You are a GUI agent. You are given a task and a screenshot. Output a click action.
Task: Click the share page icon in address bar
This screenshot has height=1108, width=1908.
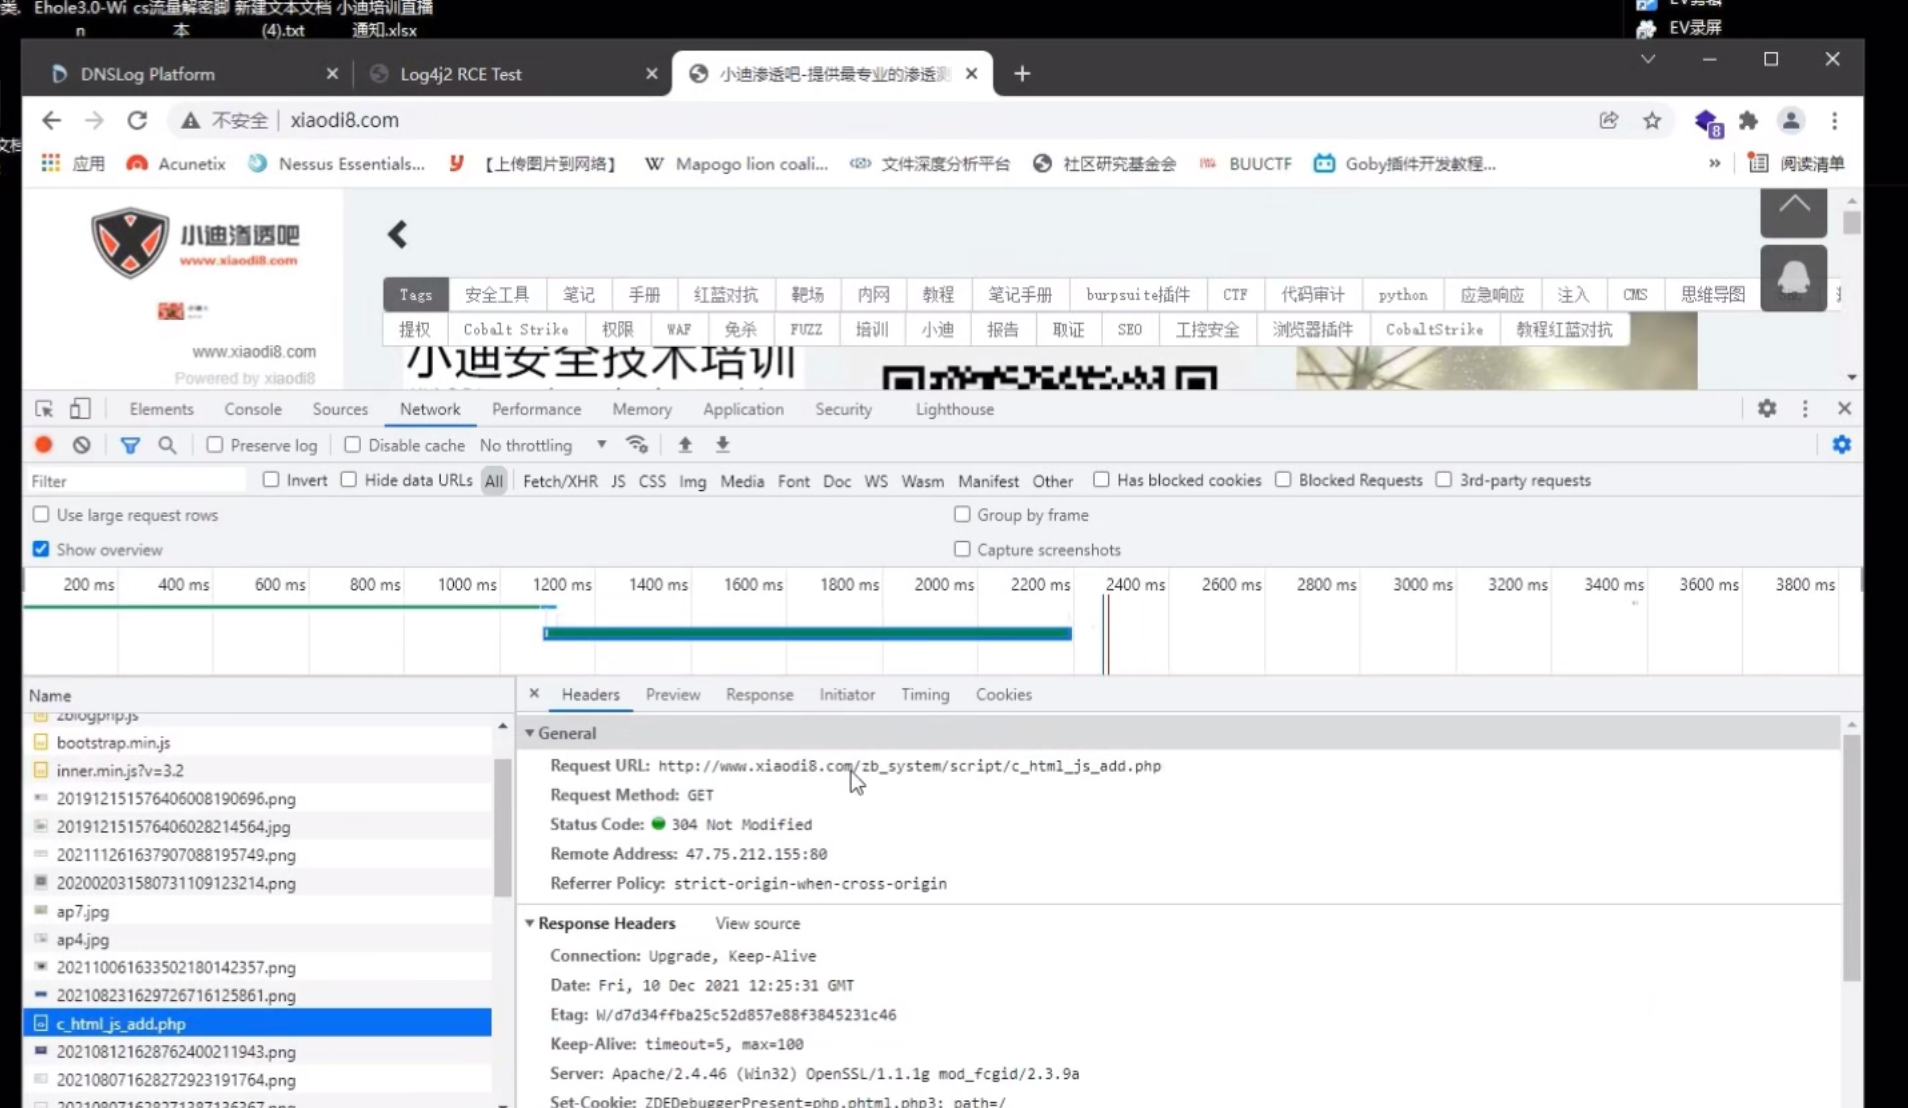coord(1608,120)
